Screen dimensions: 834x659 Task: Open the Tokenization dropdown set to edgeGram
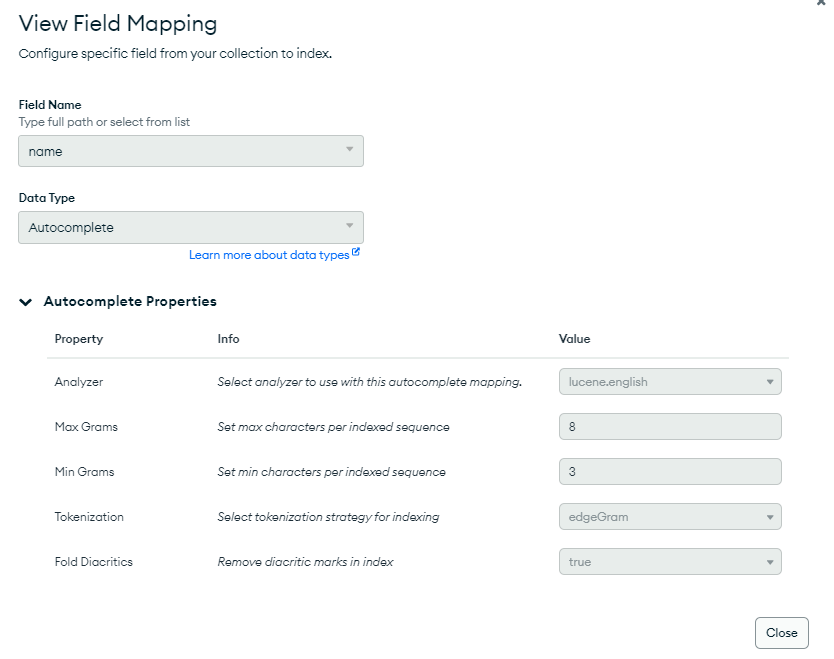[669, 517]
